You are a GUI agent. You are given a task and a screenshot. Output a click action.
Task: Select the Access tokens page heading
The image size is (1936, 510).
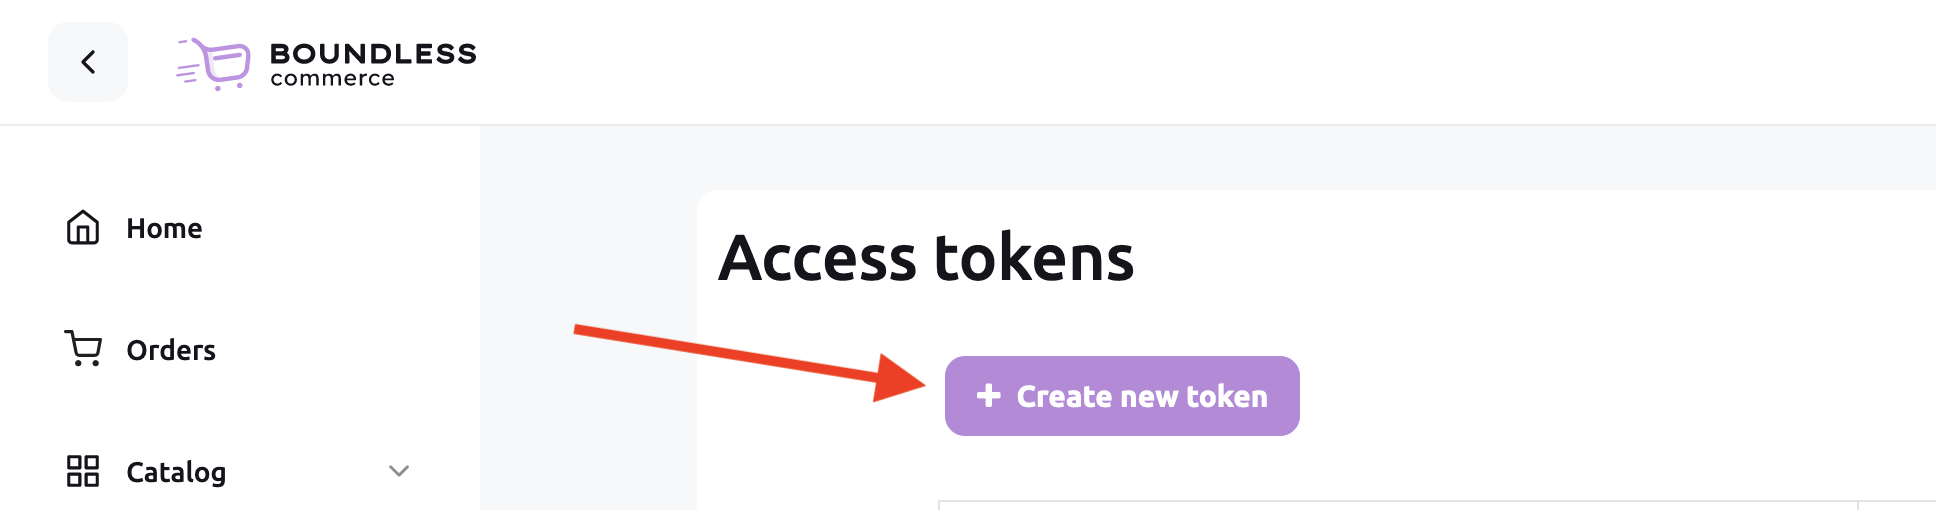pyautogui.click(x=926, y=258)
